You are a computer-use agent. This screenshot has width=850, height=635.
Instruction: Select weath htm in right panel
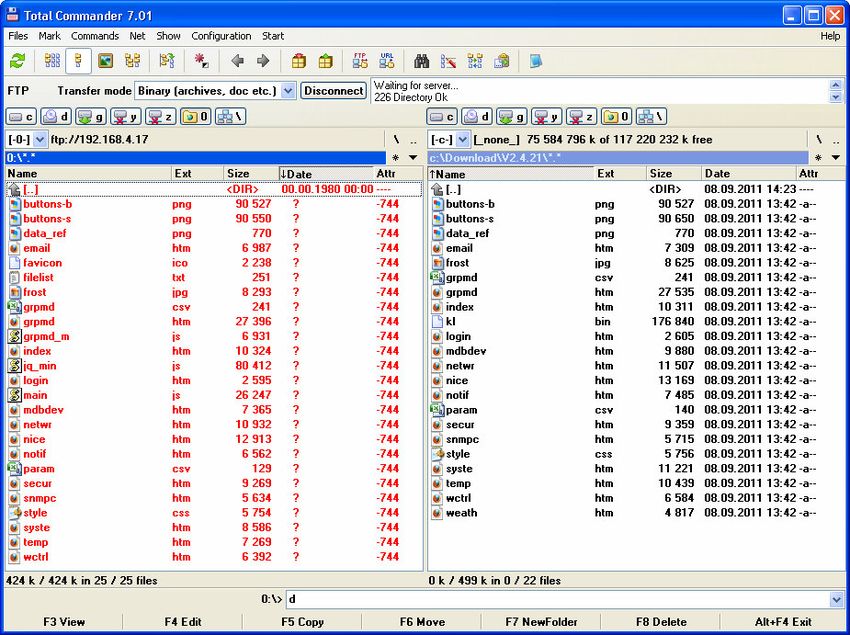pyautogui.click(x=635, y=513)
